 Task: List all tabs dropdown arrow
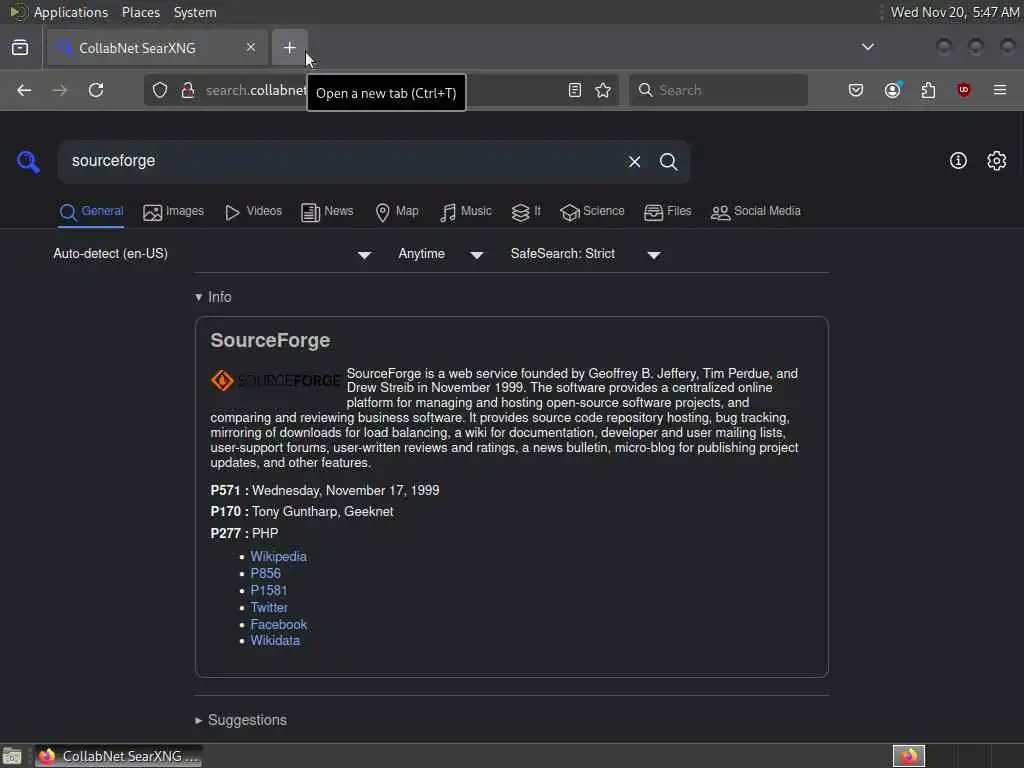(x=868, y=47)
